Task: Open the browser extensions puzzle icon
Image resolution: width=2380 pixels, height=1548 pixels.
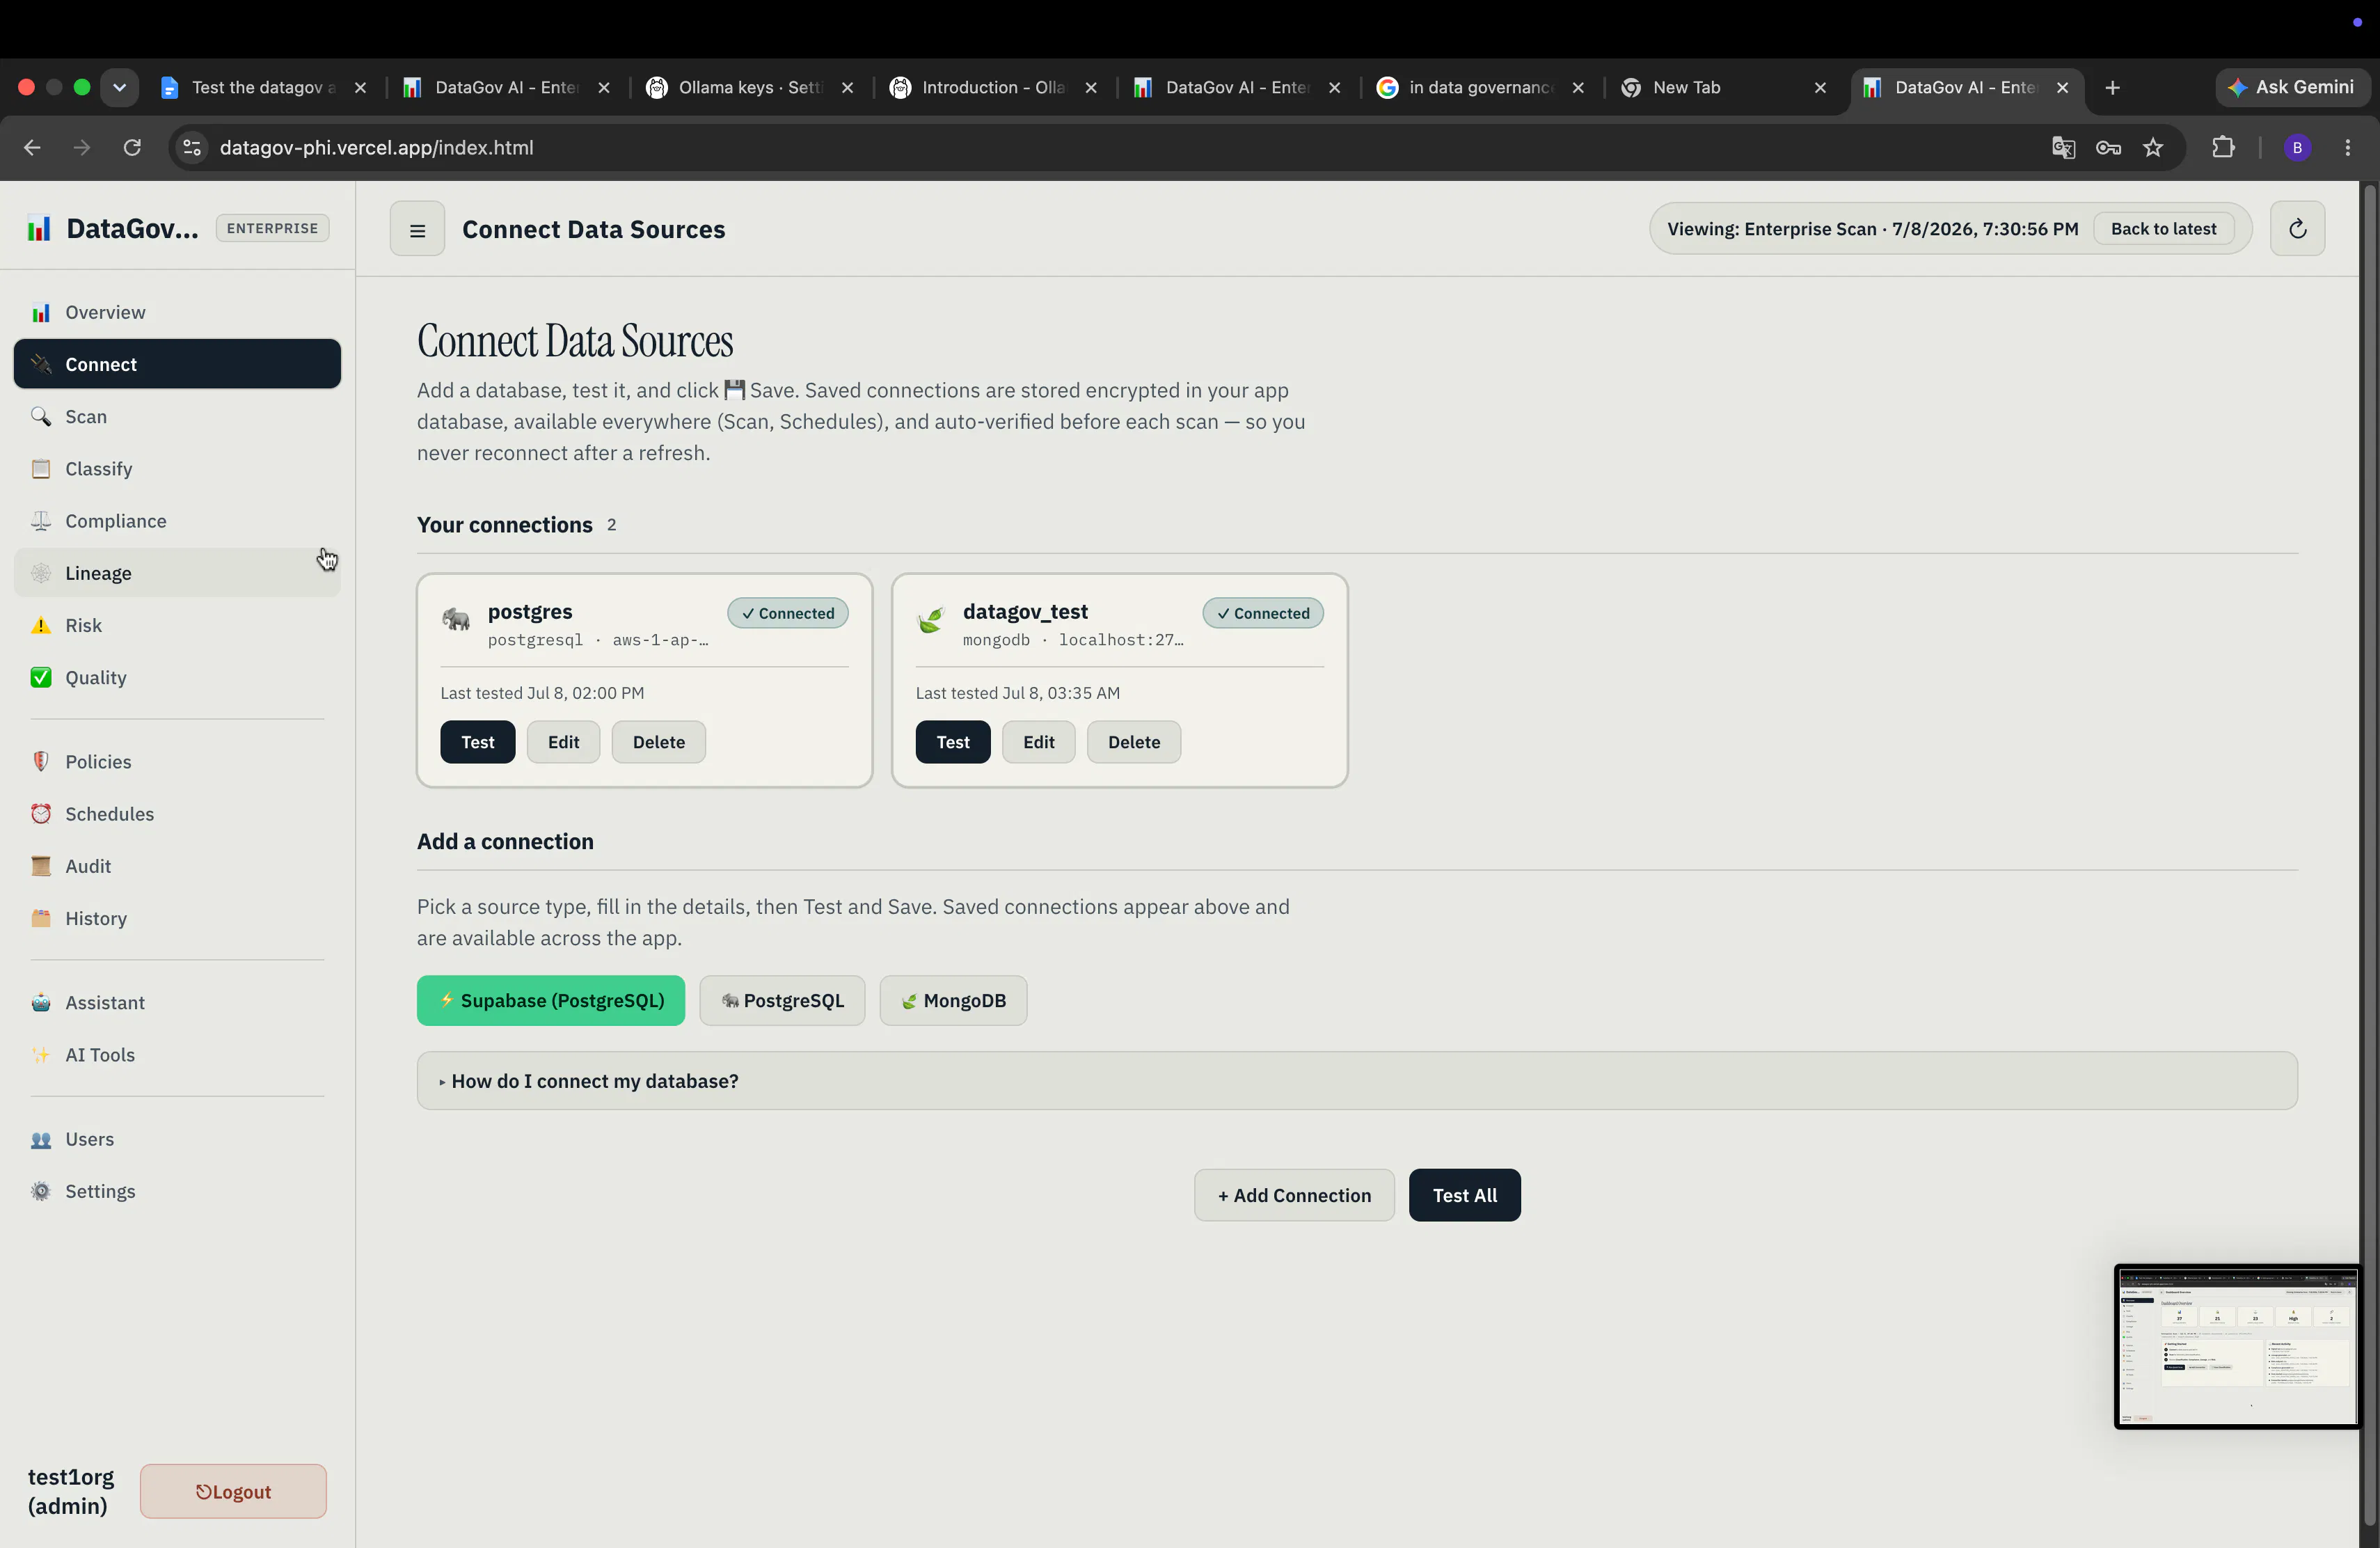Action: pyautogui.click(x=2222, y=147)
